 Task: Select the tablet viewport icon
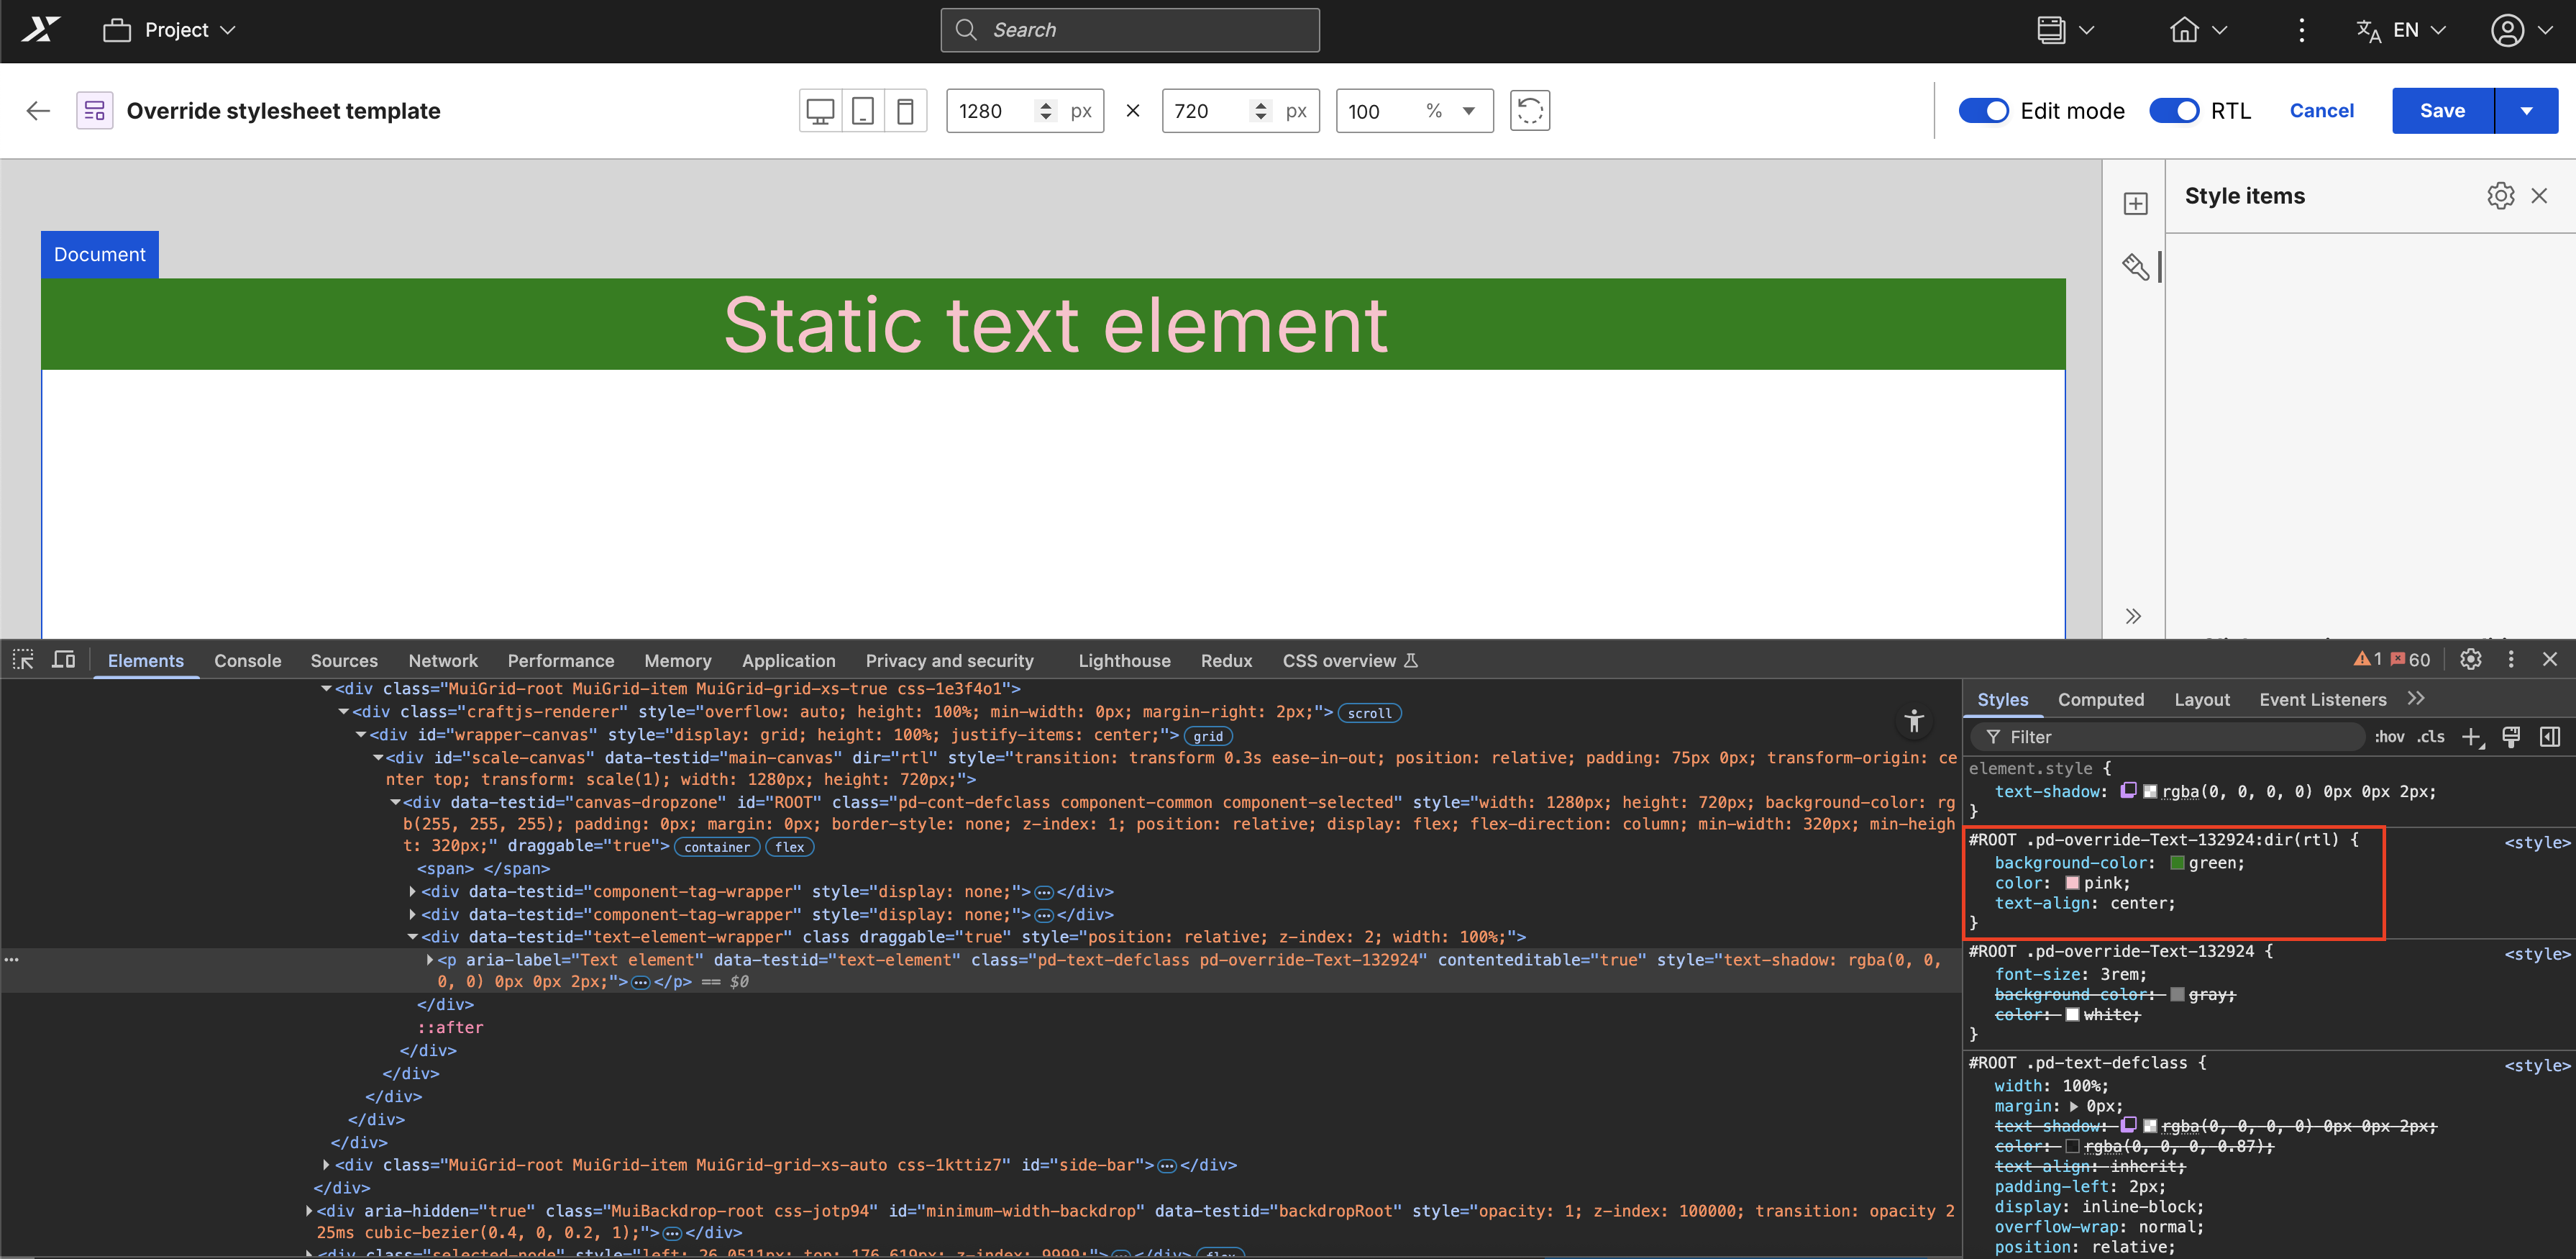863,111
